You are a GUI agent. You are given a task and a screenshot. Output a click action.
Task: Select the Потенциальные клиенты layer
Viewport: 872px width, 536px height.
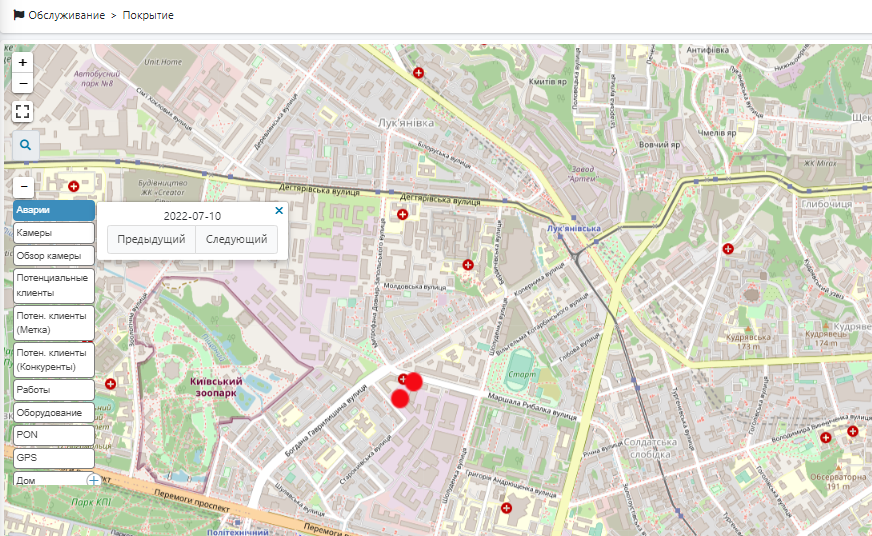click(x=54, y=286)
